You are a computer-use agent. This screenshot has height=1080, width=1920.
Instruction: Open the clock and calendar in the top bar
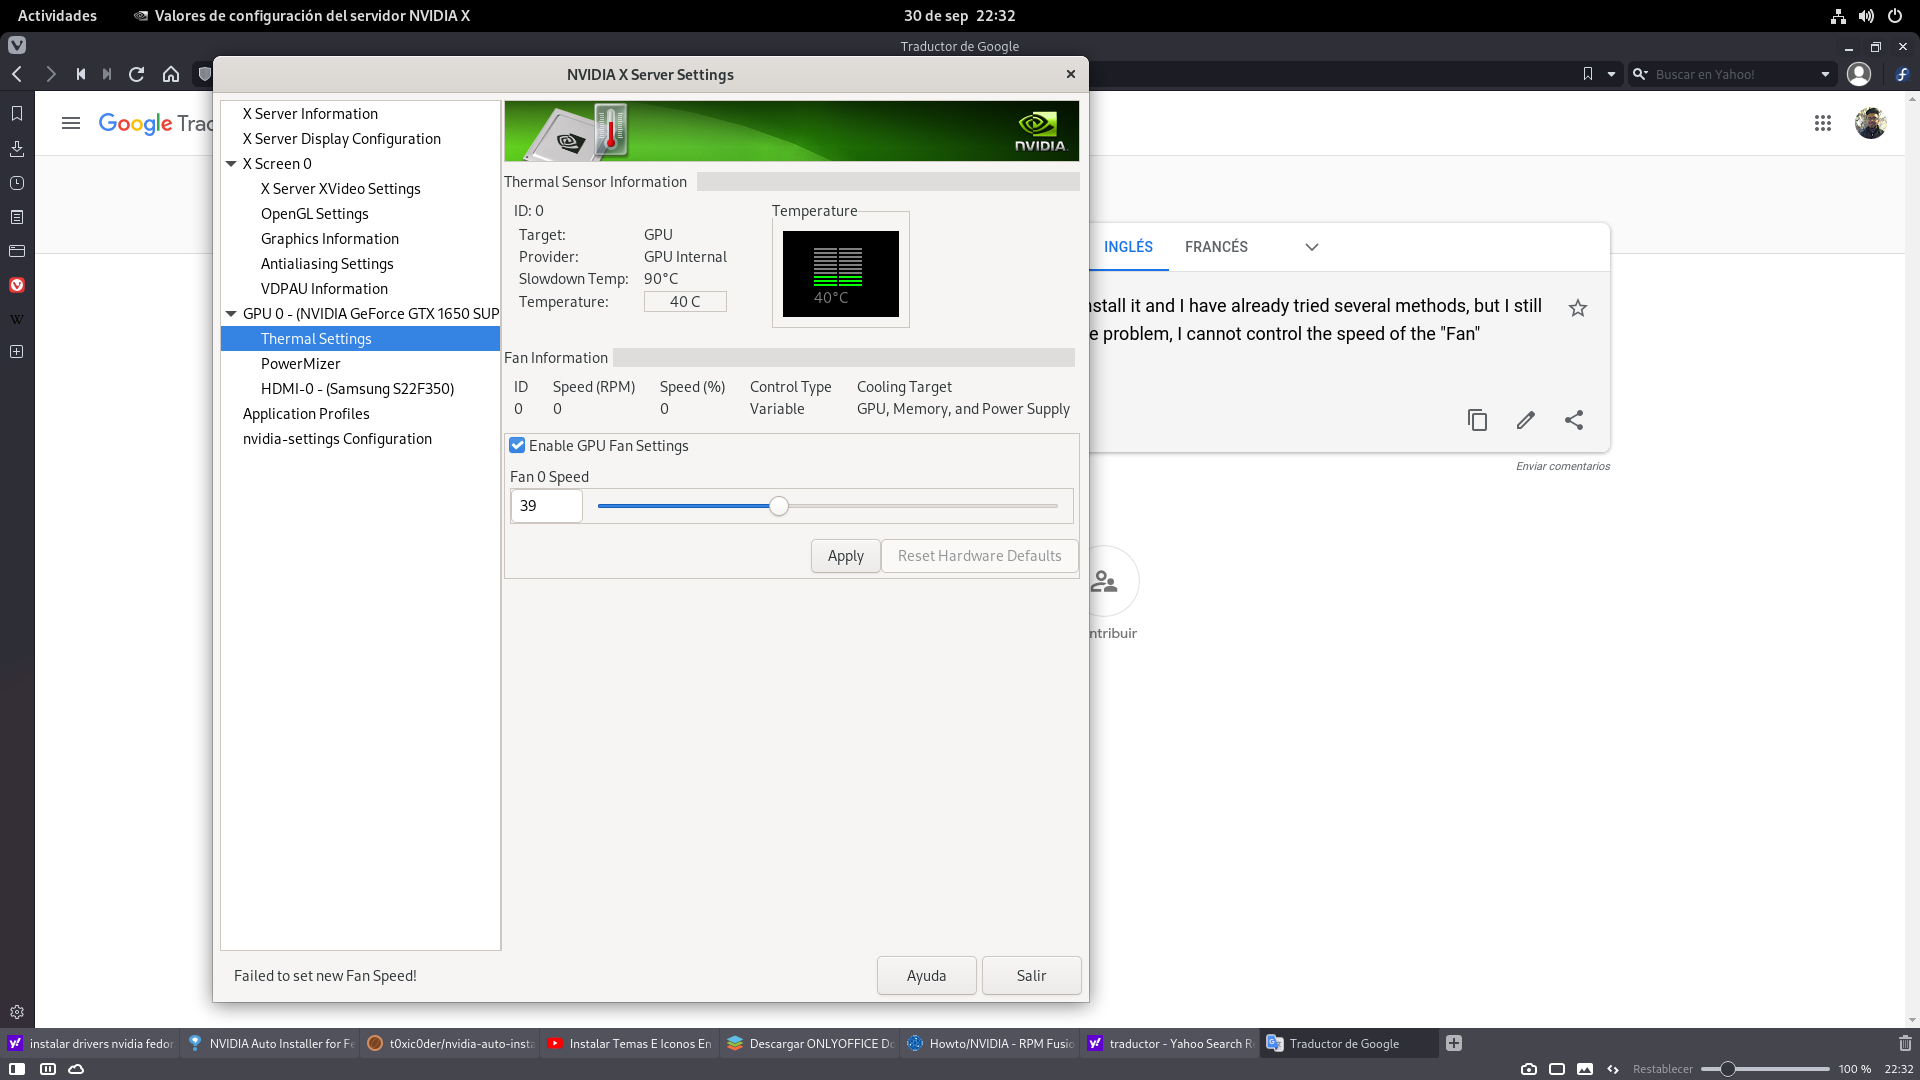959,15
